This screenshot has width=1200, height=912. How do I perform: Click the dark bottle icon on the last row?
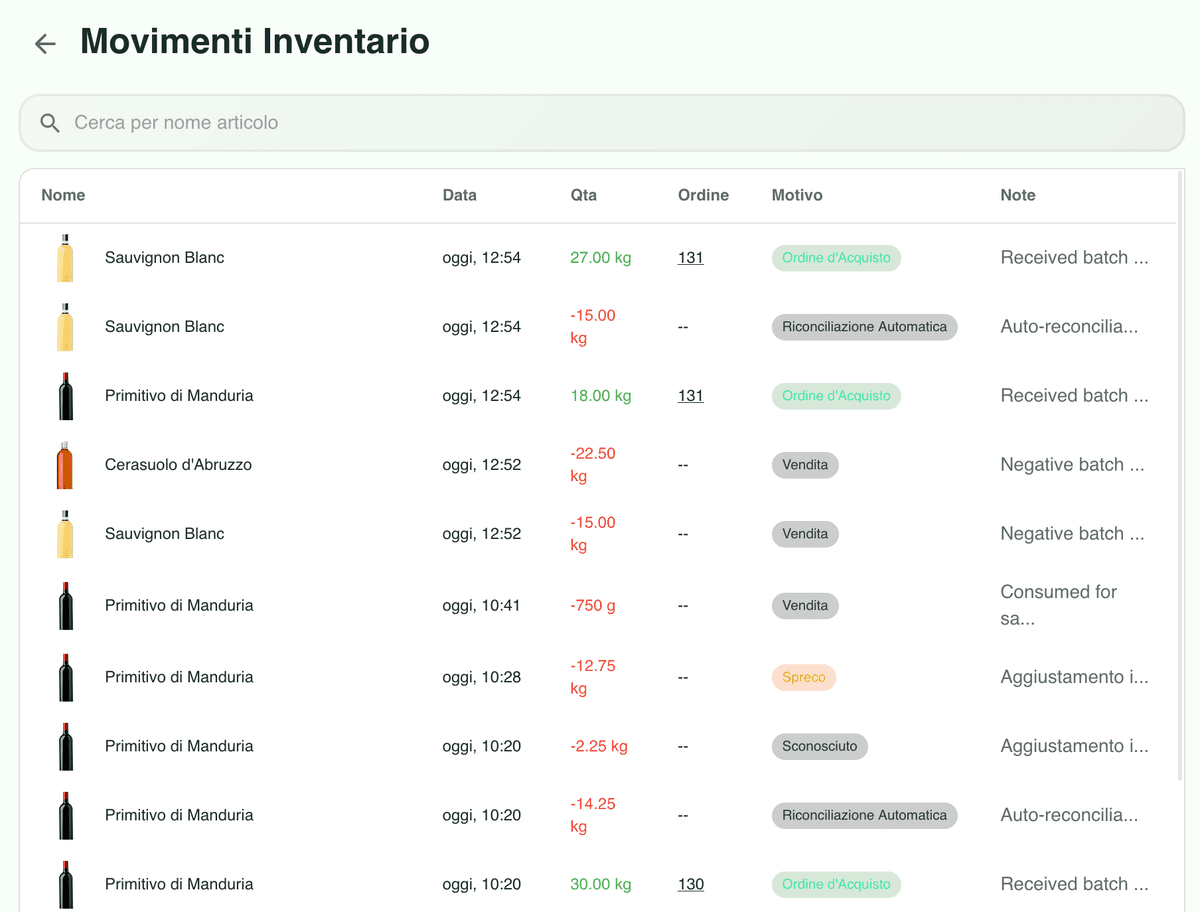65,884
